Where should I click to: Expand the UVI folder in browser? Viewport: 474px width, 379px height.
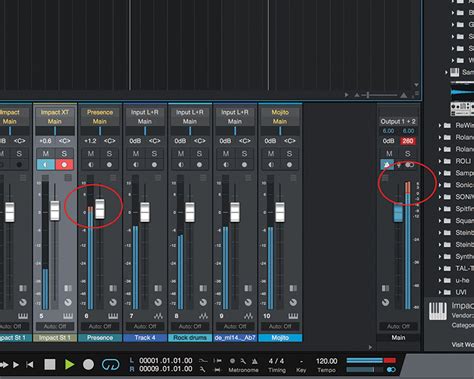pos(440,292)
